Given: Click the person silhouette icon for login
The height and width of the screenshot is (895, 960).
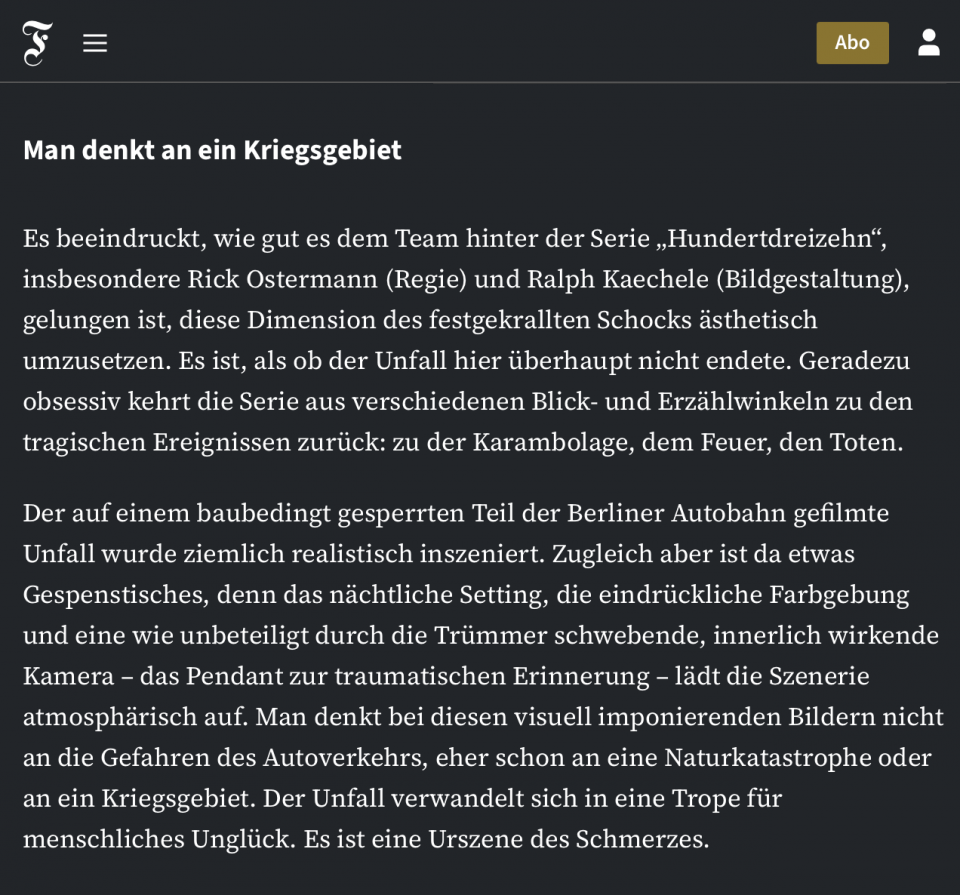Looking at the screenshot, I should point(929,42).
